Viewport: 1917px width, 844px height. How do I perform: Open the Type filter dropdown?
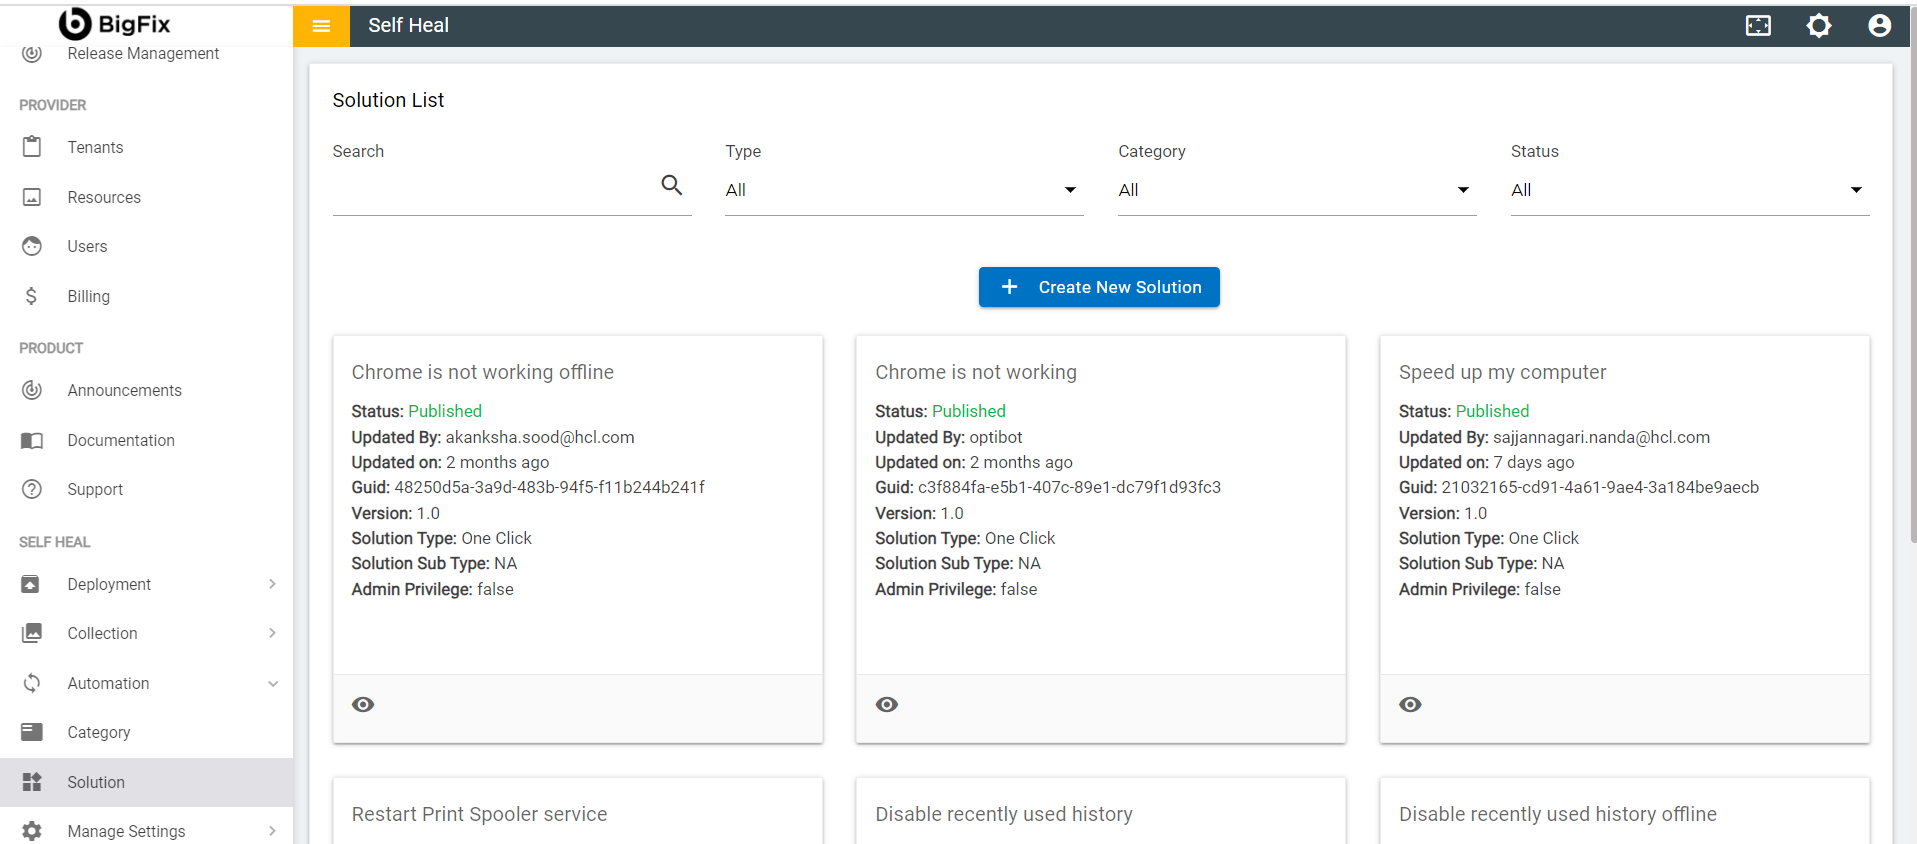[903, 190]
